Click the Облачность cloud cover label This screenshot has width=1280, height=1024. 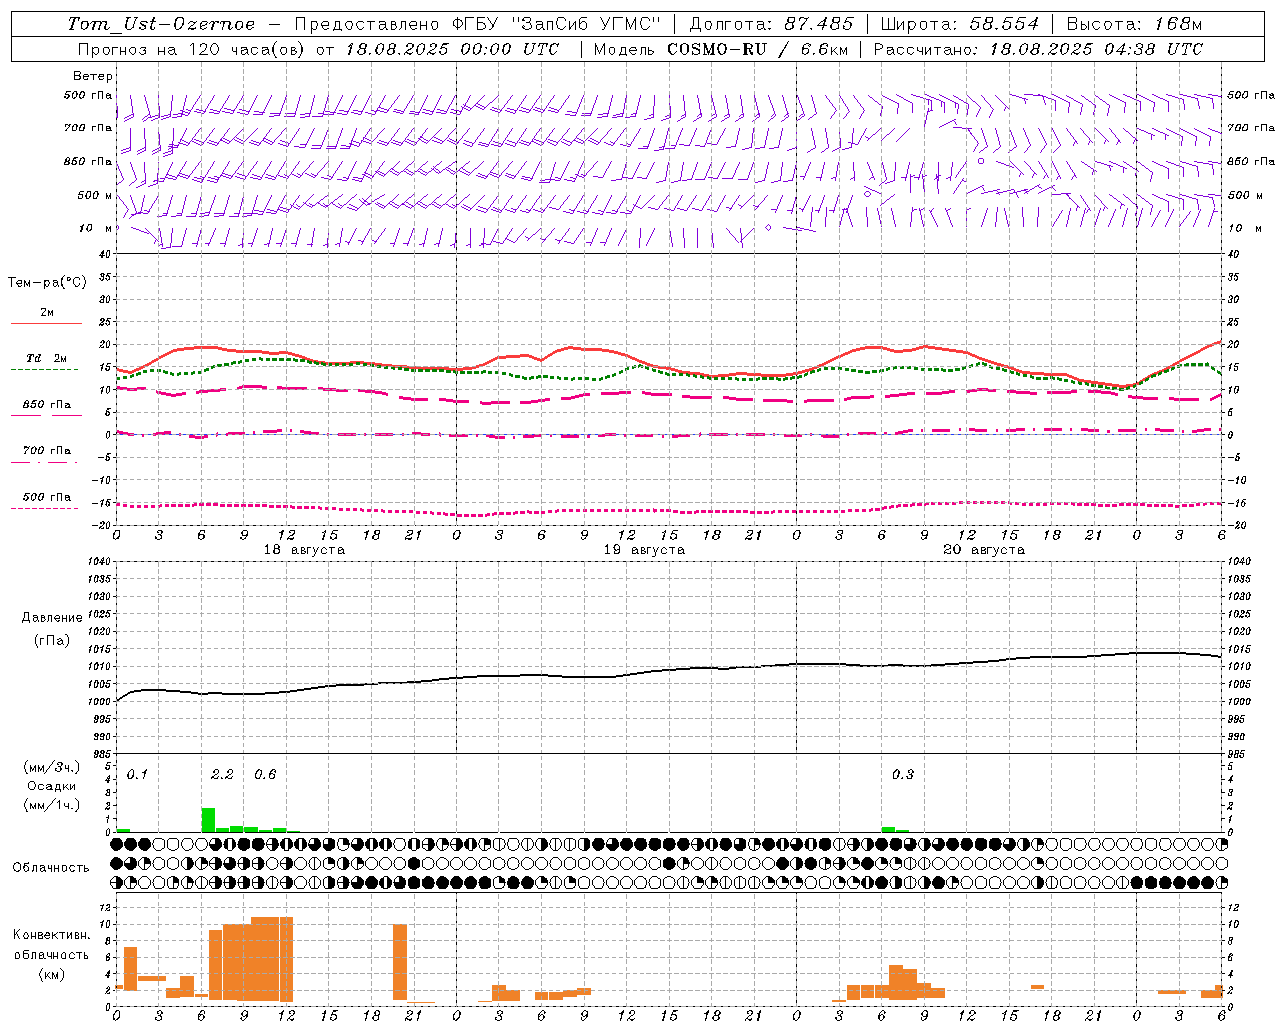click(51, 867)
